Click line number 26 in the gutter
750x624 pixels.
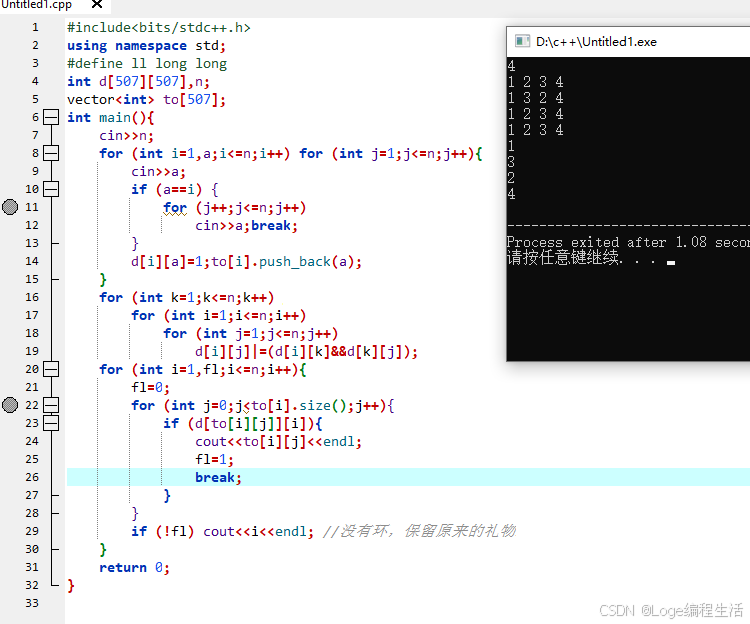[x=32, y=477]
